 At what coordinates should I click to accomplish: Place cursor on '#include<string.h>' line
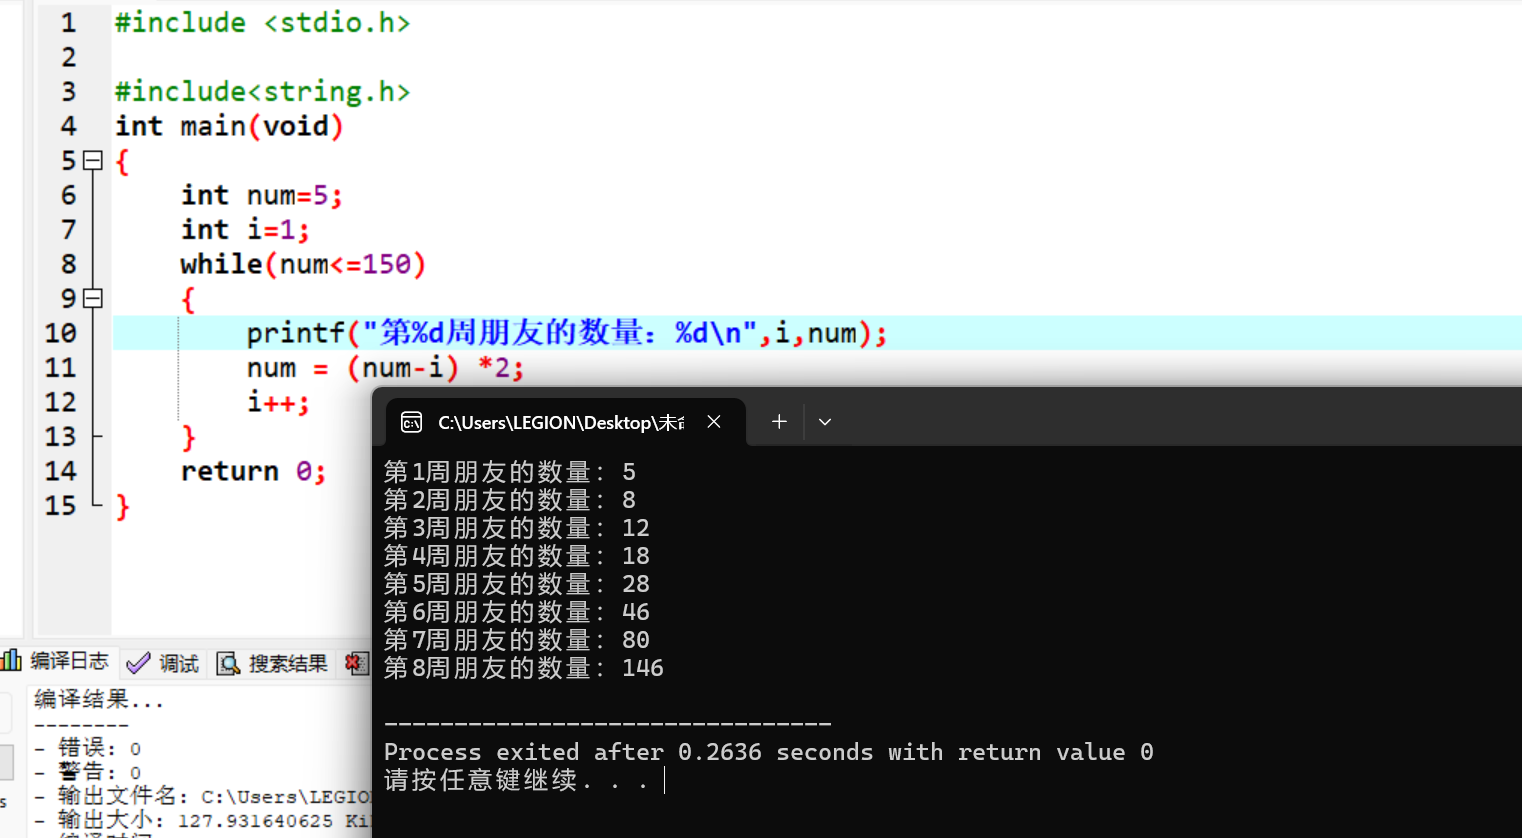(x=262, y=91)
